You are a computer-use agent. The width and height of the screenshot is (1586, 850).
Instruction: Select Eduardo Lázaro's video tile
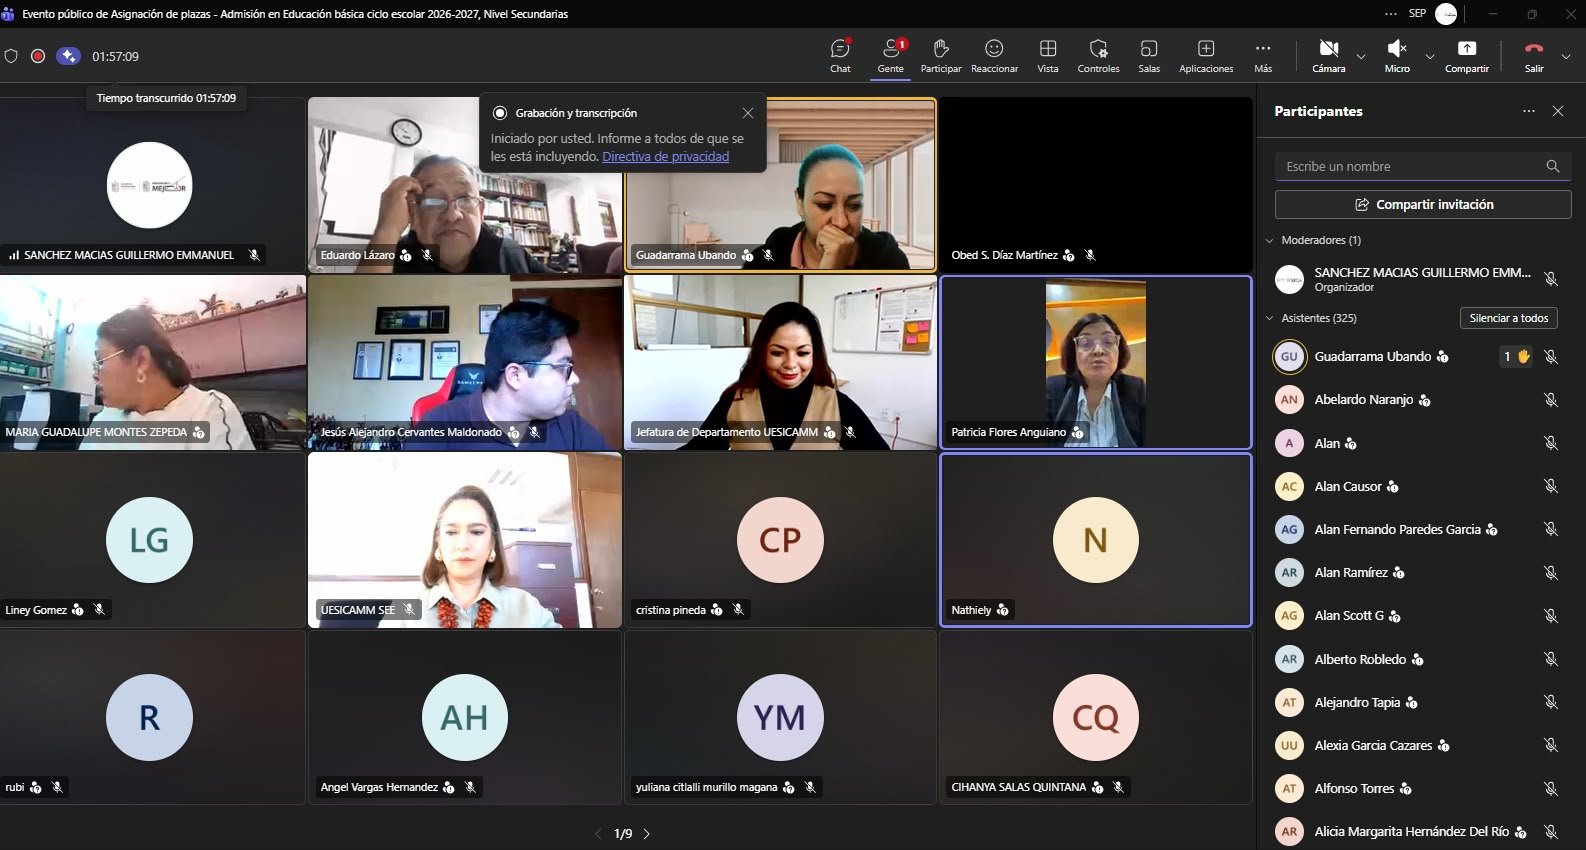coord(465,185)
